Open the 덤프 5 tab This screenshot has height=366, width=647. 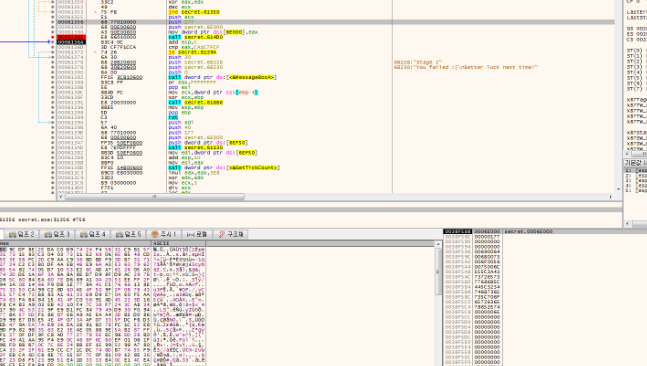[x=128, y=234]
